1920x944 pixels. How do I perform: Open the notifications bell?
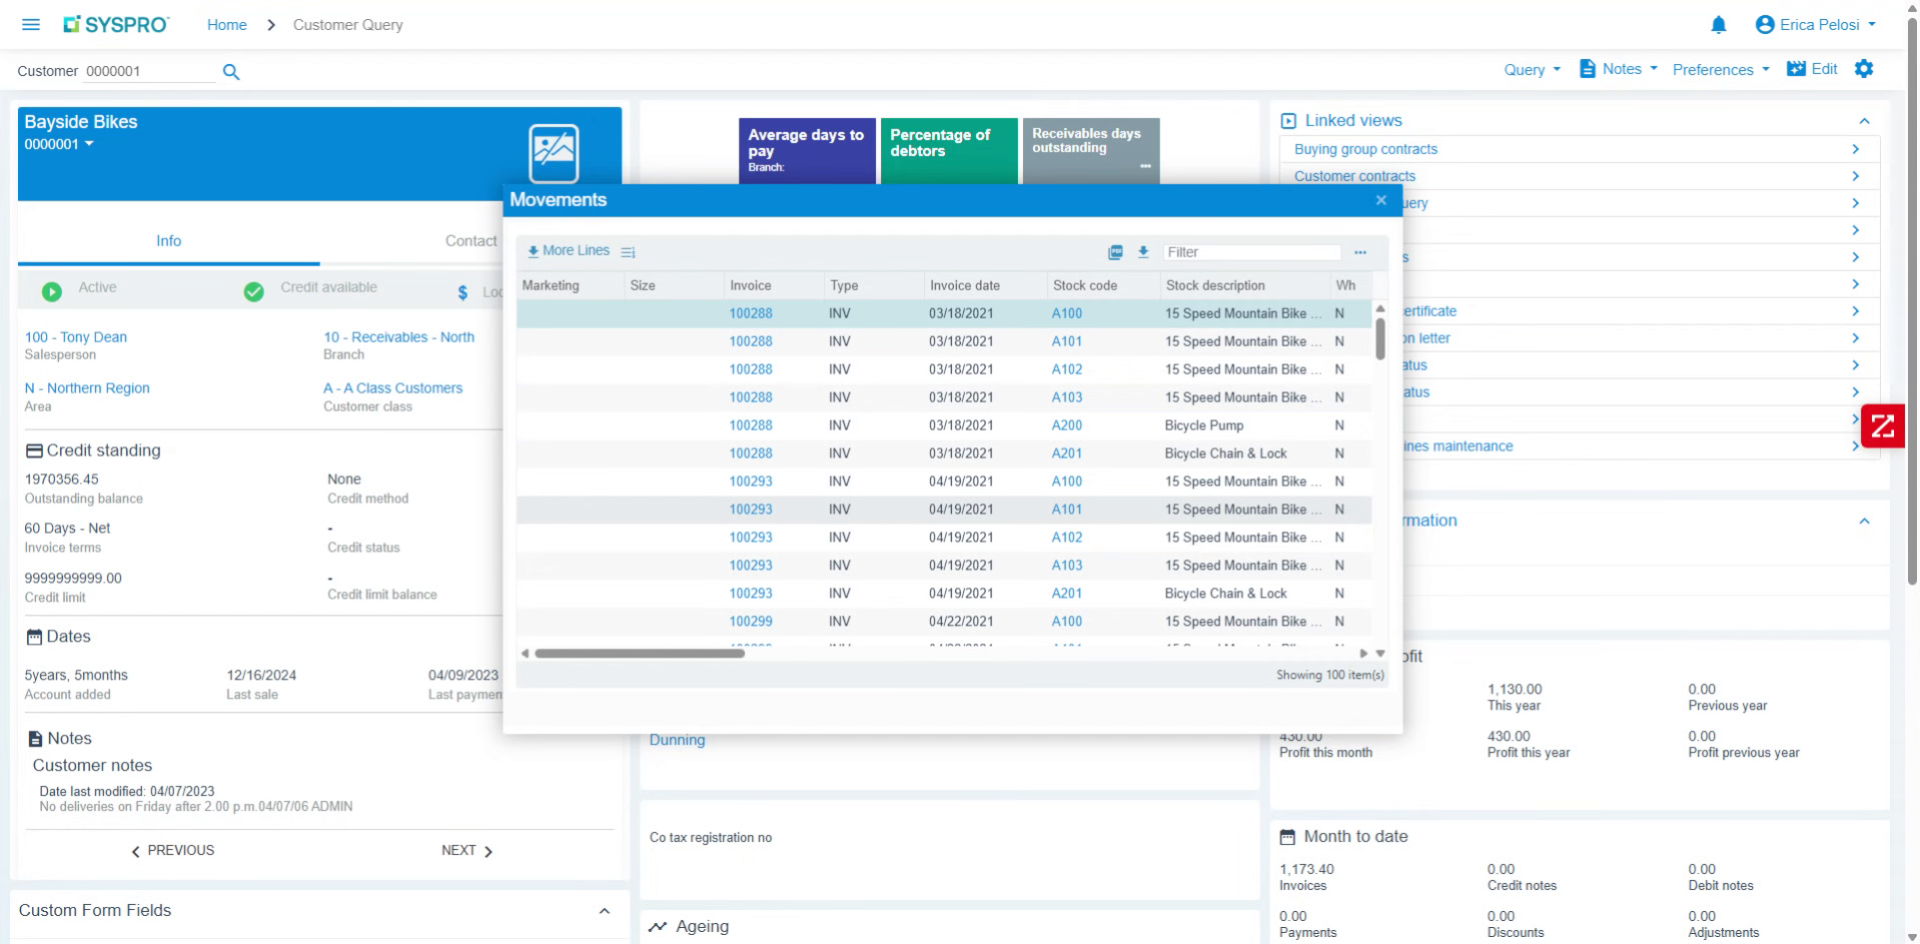click(x=1718, y=25)
